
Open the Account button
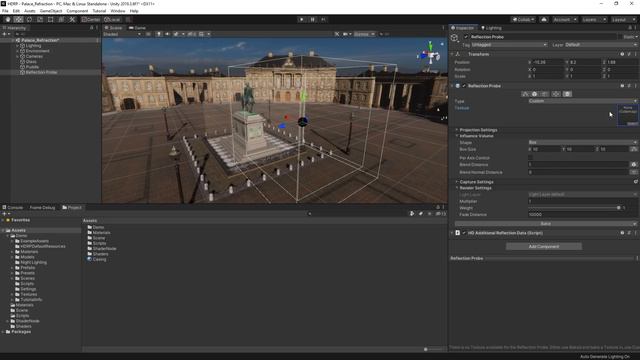[x=564, y=19]
